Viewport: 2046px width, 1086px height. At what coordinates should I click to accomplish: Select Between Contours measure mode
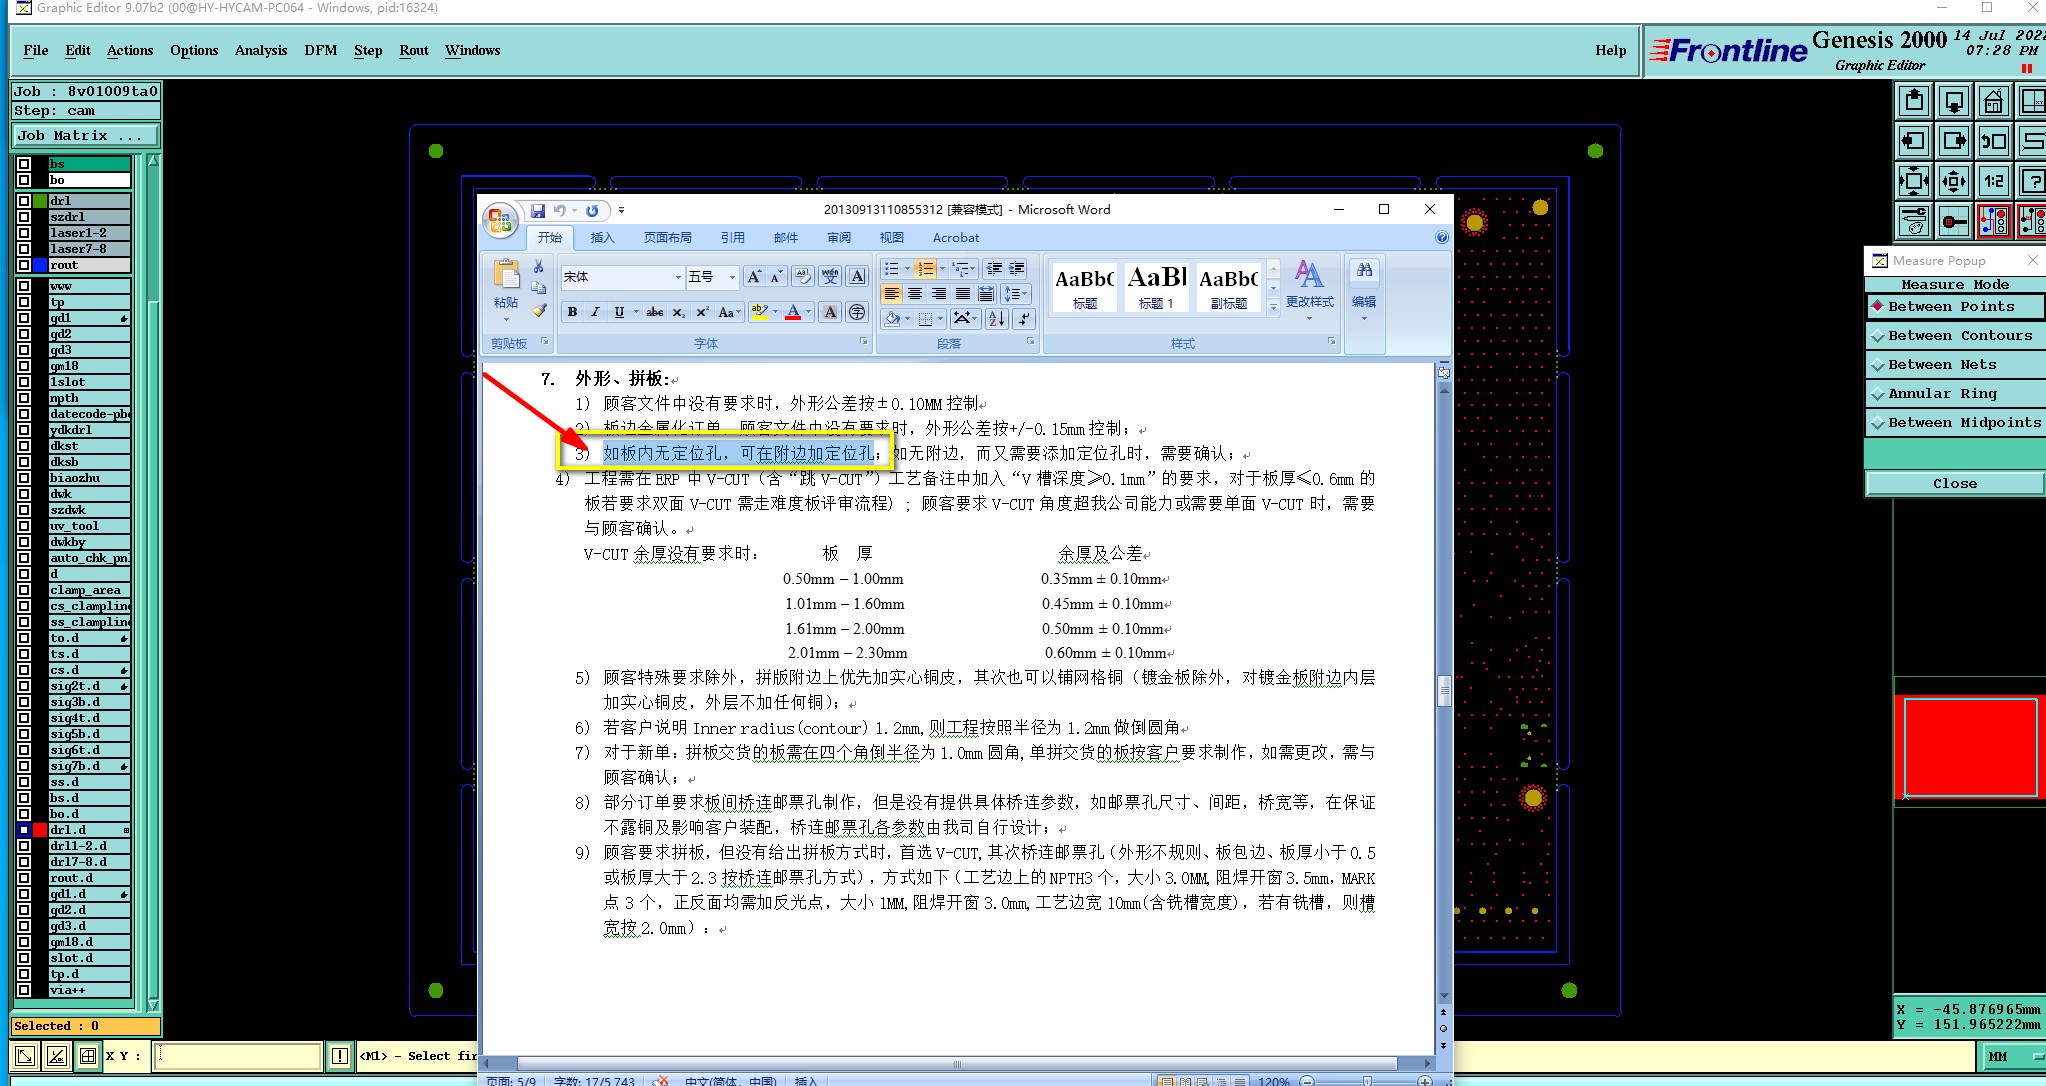pyautogui.click(x=1955, y=335)
